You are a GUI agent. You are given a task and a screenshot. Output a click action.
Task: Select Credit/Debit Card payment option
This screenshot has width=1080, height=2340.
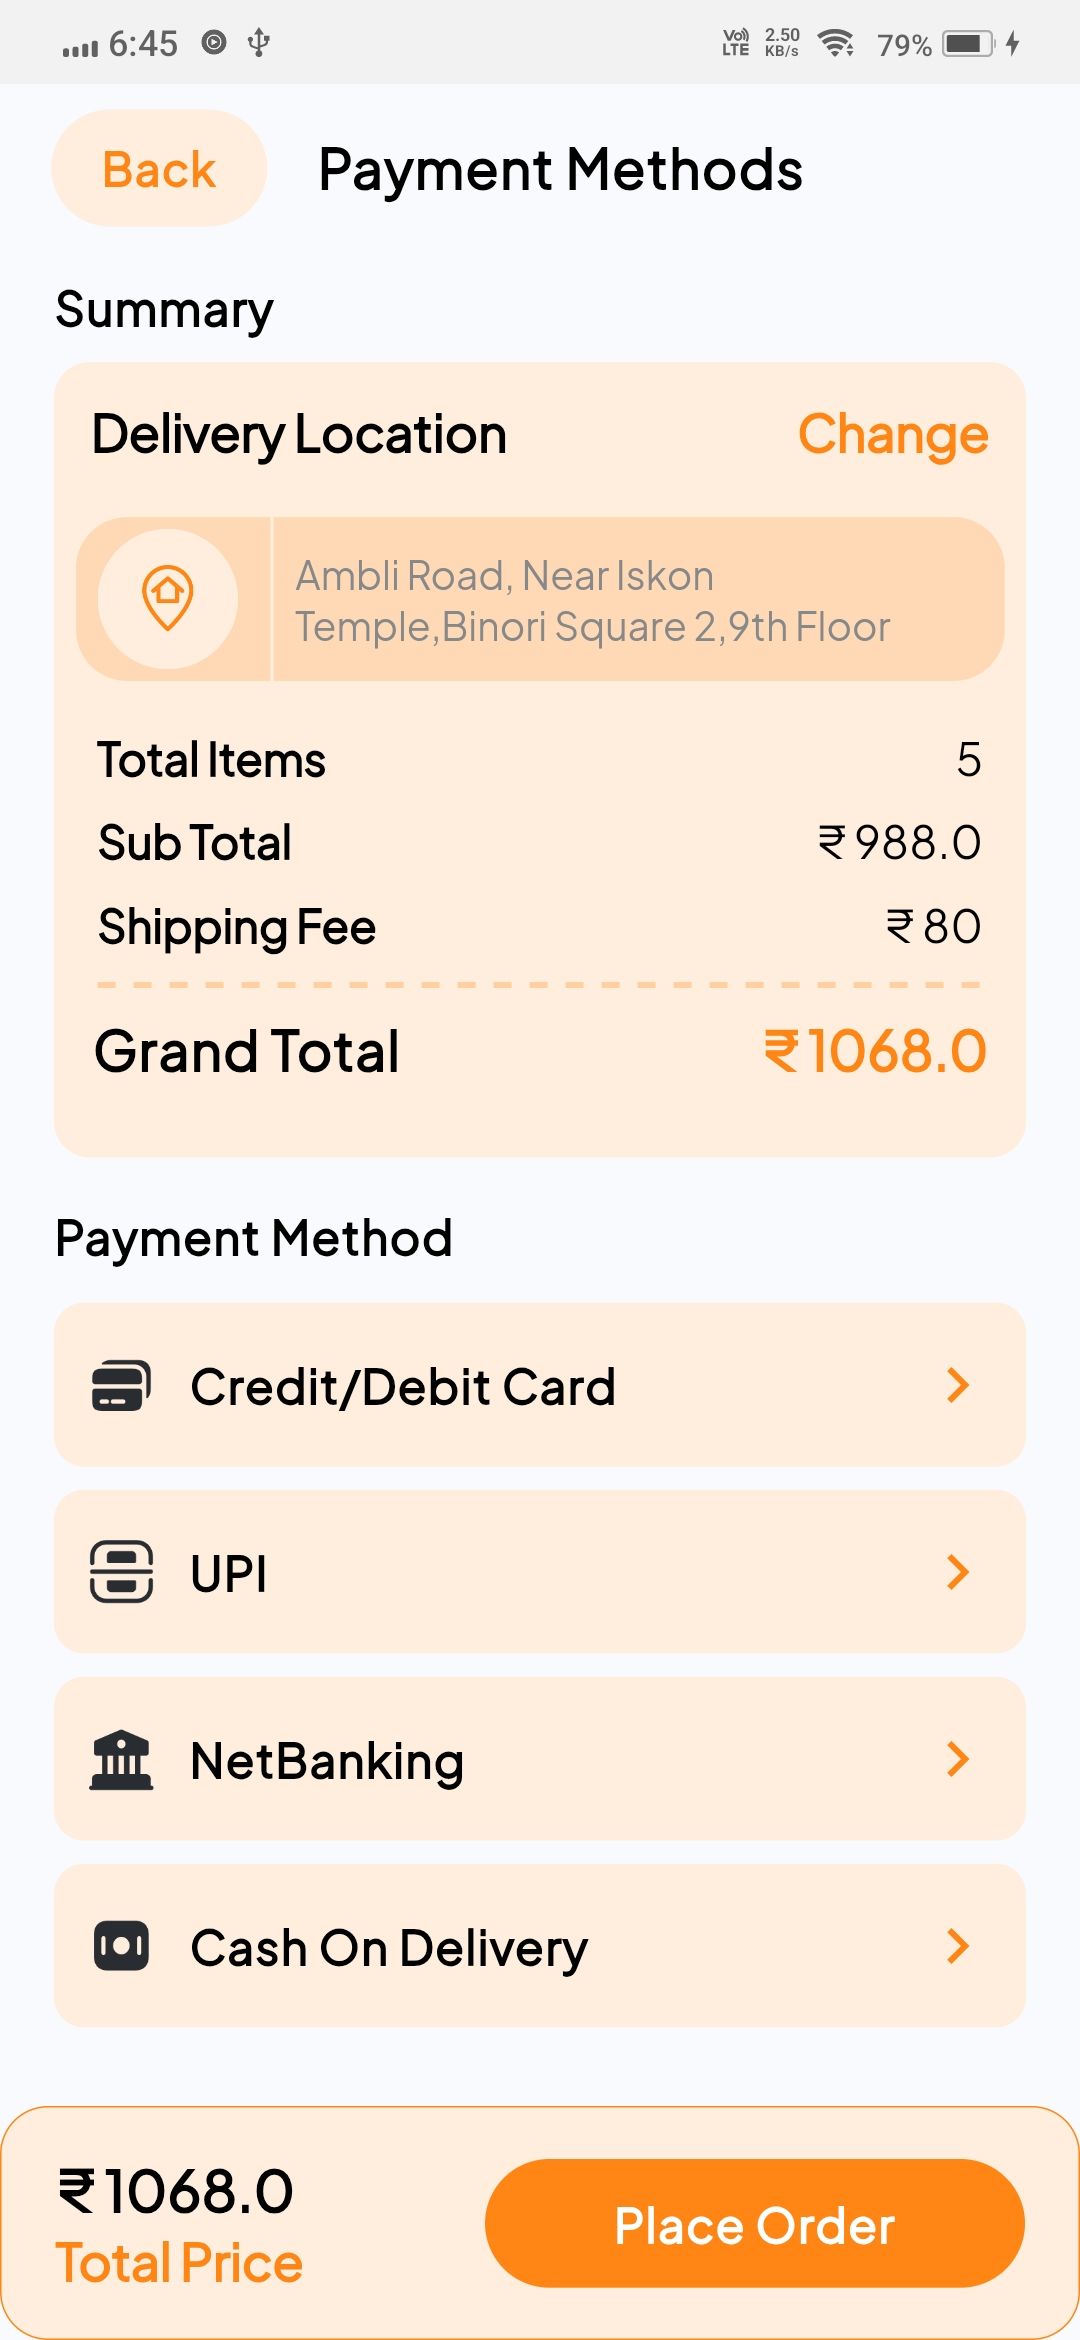point(402,1386)
